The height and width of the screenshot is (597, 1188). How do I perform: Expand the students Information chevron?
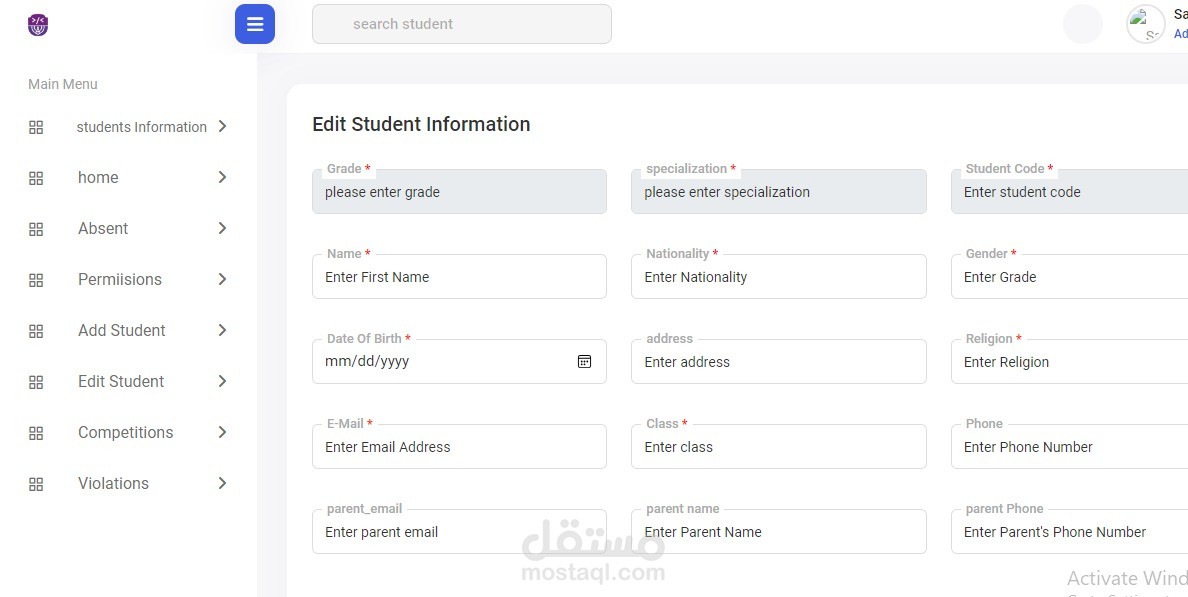222,126
